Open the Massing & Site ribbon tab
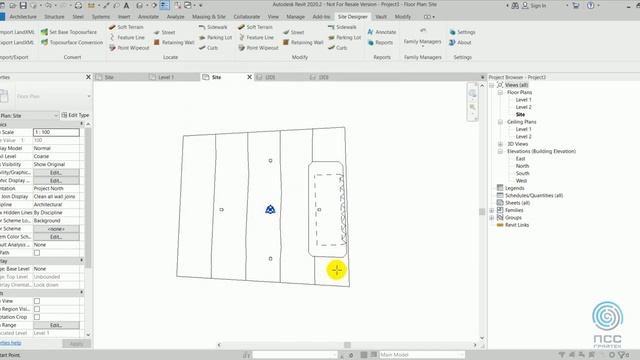Viewport: 640px width, 360px height. (209, 17)
